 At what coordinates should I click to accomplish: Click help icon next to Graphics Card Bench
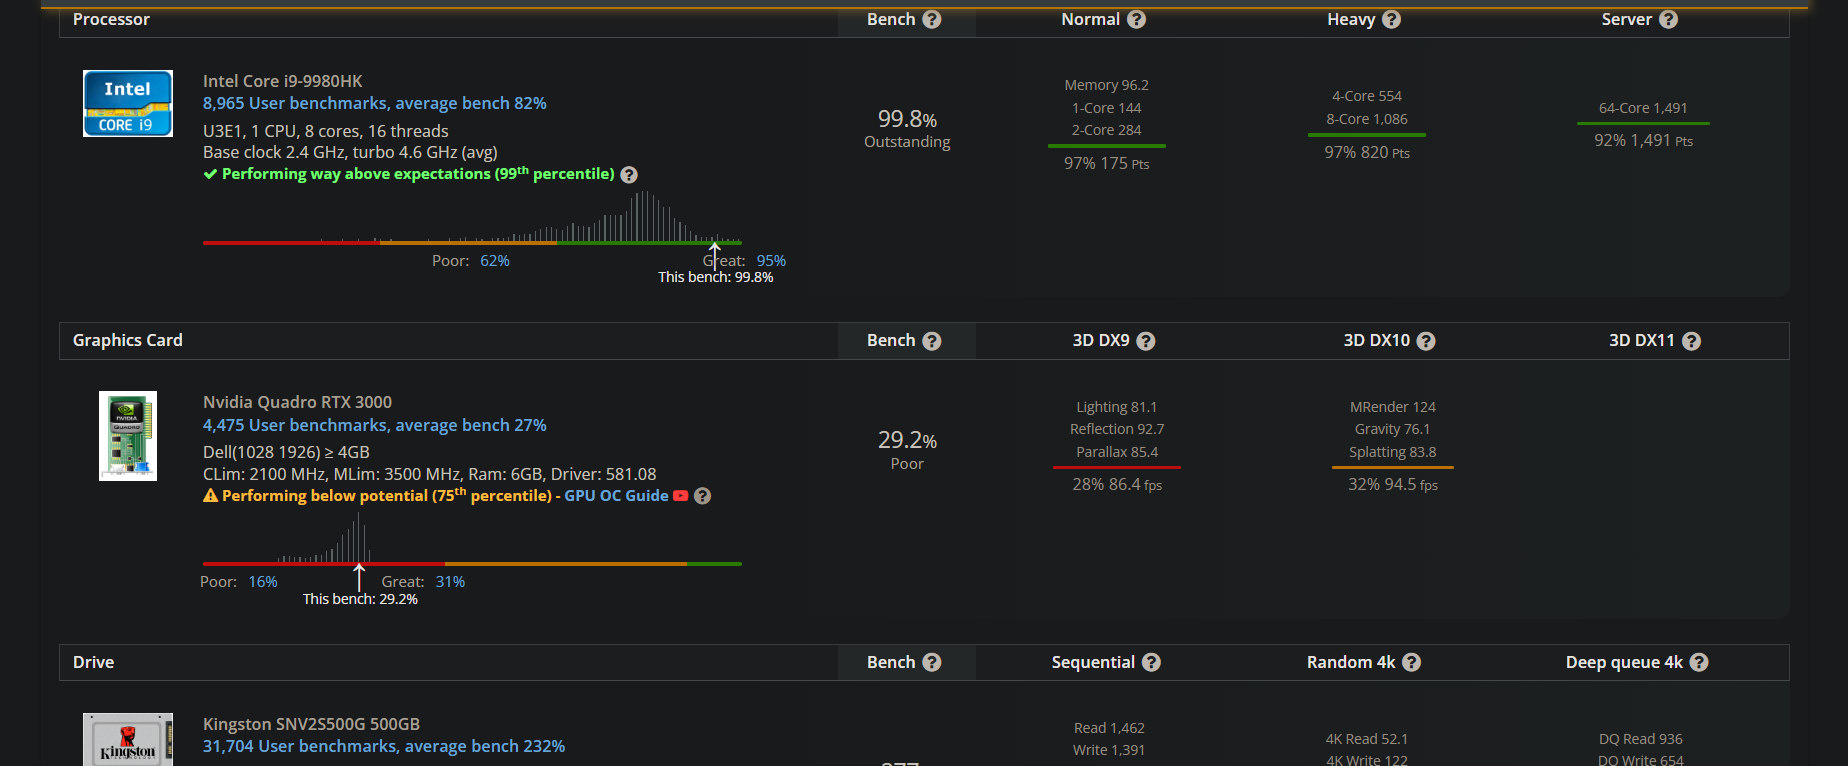click(932, 341)
